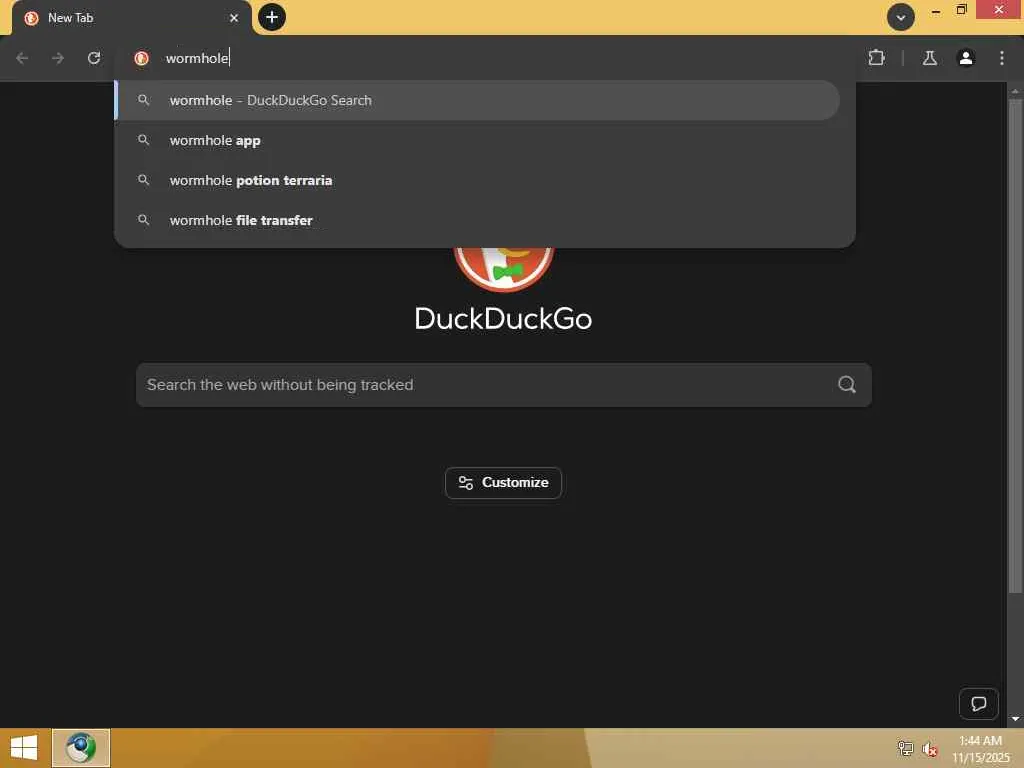Click the muted volume icon in the tray
The height and width of the screenshot is (768, 1024).
(x=930, y=748)
